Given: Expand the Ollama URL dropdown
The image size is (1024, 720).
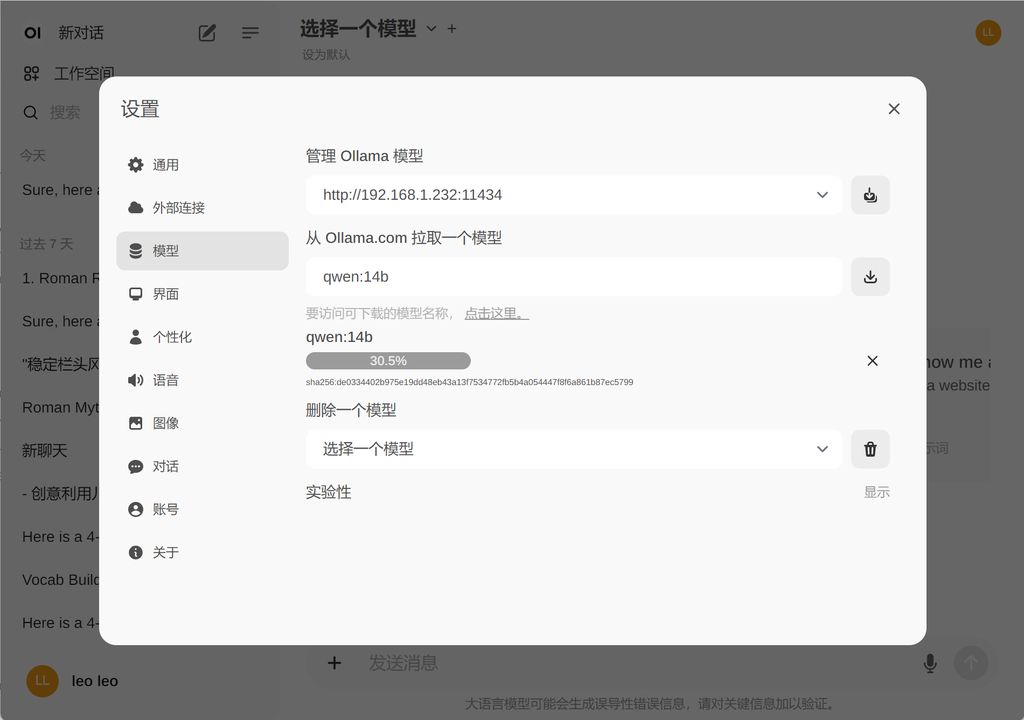Looking at the screenshot, I should (822, 195).
